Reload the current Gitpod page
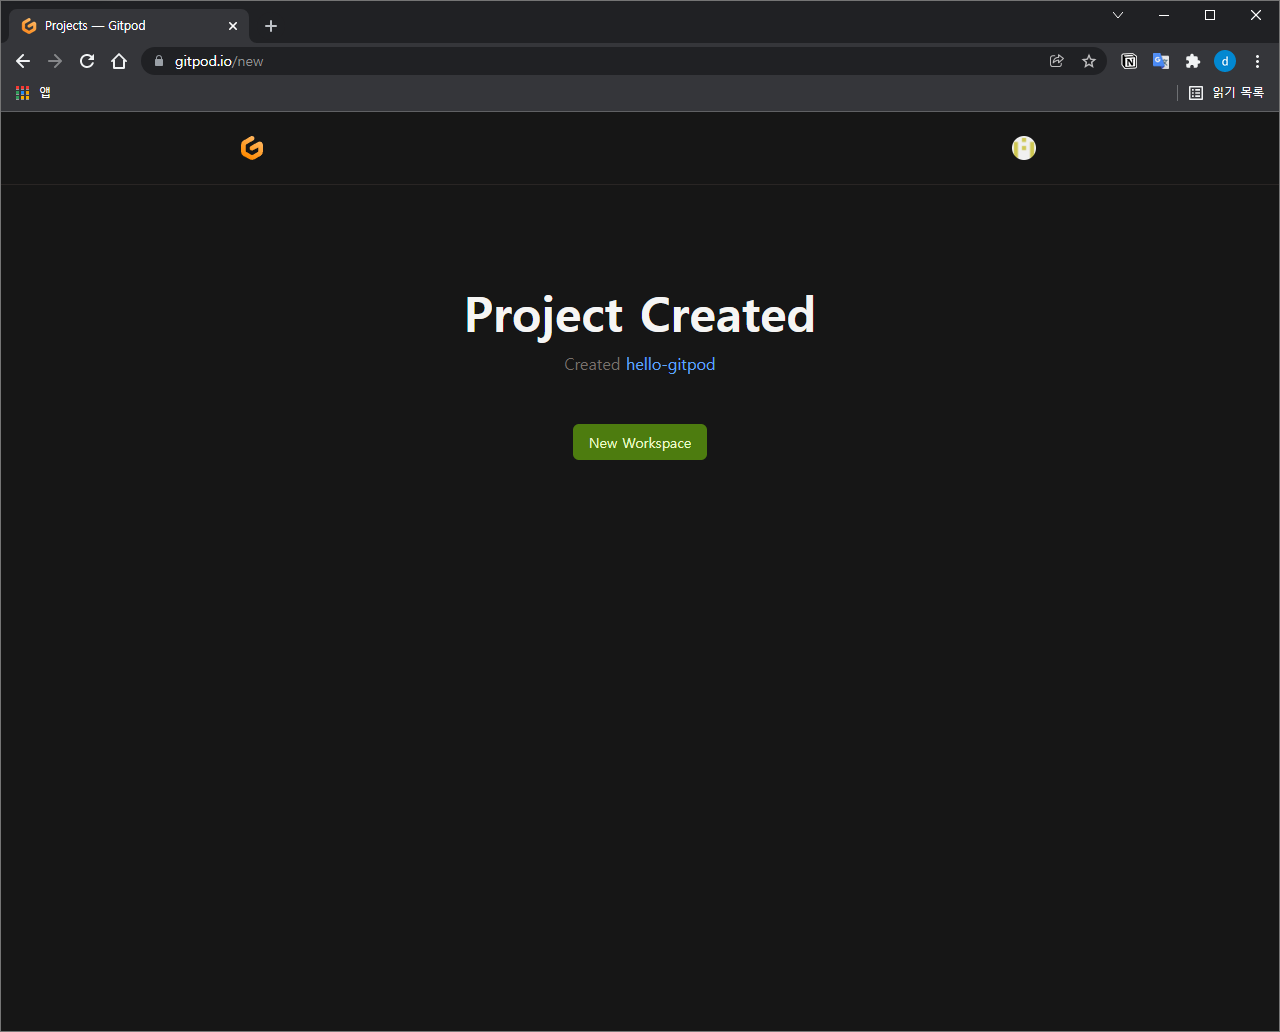 click(x=87, y=61)
